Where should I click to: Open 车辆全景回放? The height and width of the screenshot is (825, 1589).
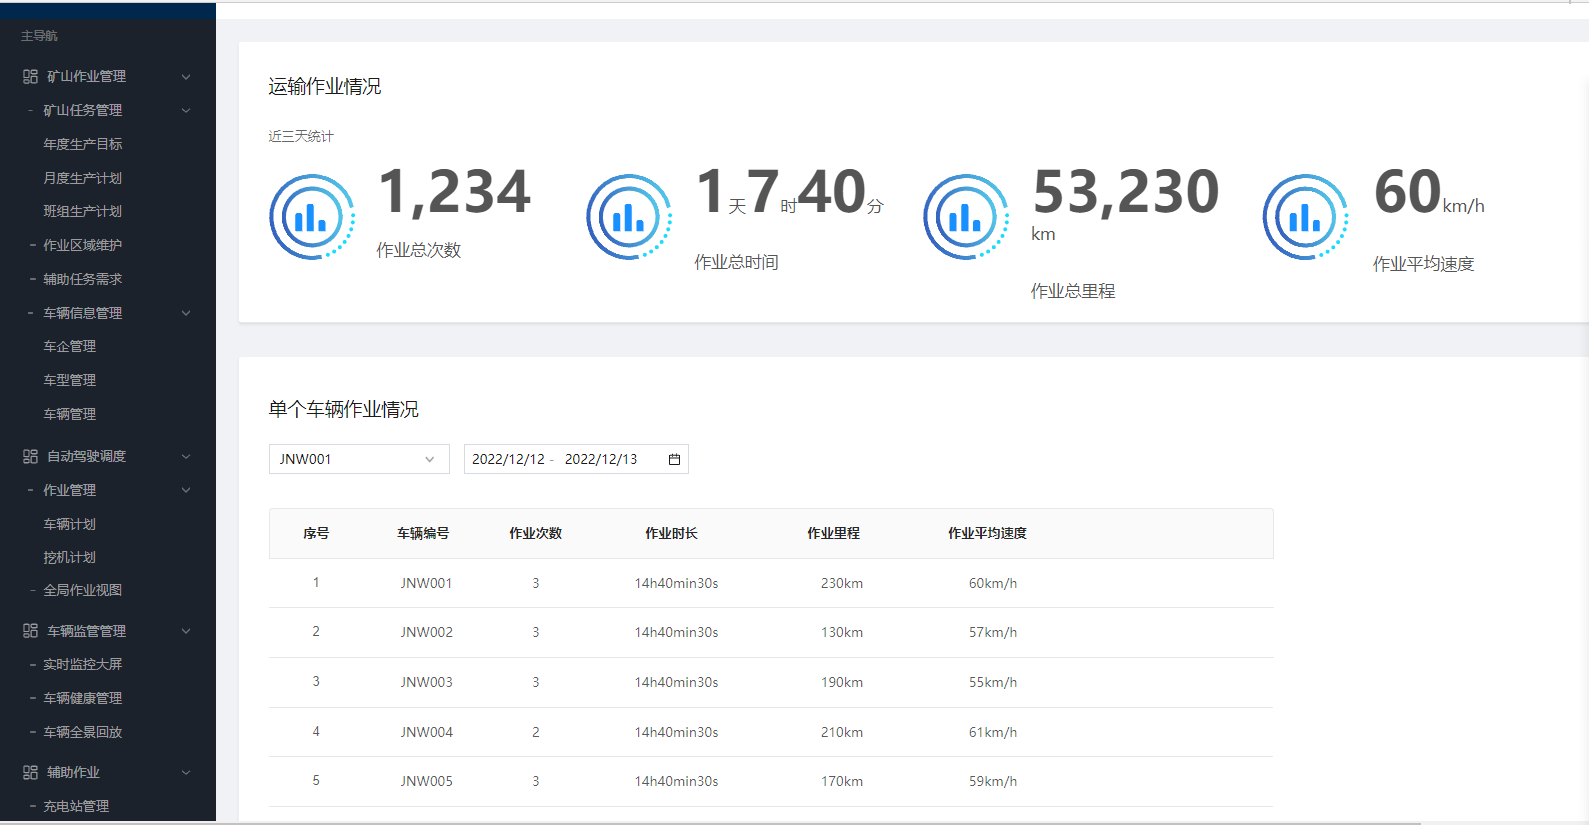[83, 732]
